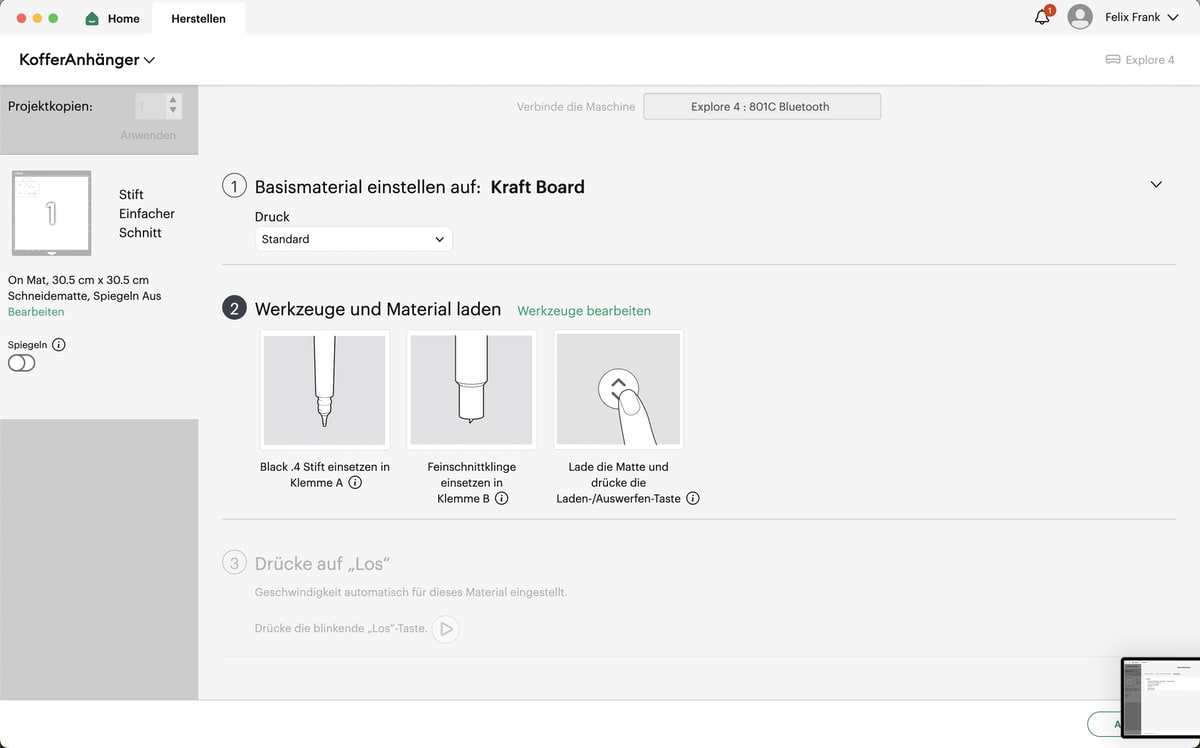This screenshot has width=1200, height=748.
Task: Select the mat 1 preview thumbnail
Action: point(51,213)
